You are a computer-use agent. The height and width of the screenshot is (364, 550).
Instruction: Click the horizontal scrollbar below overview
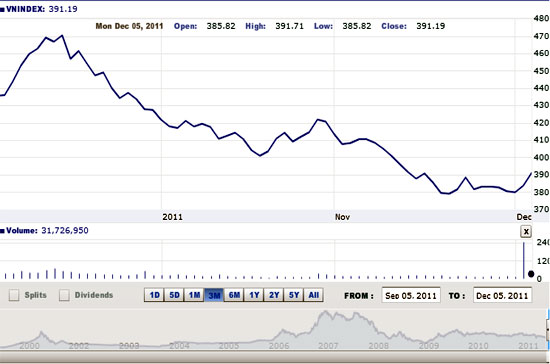[x=274, y=357]
